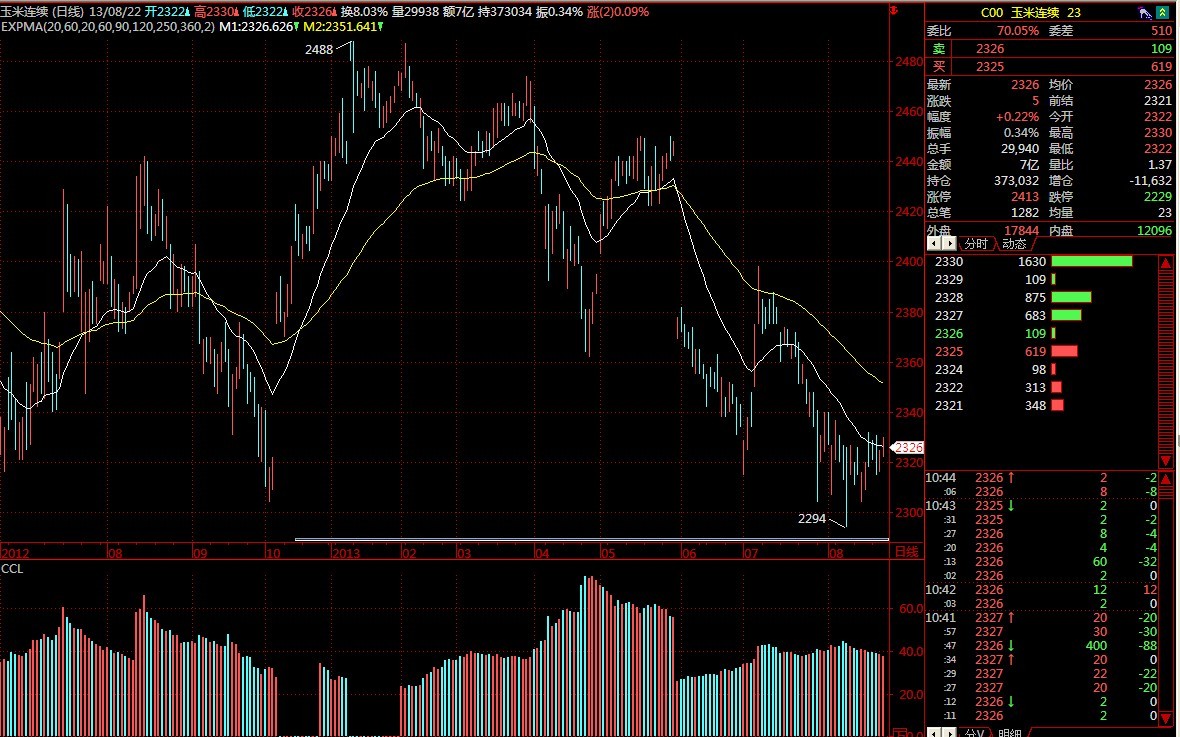Click the 卖 sell button

(x=938, y=48)
